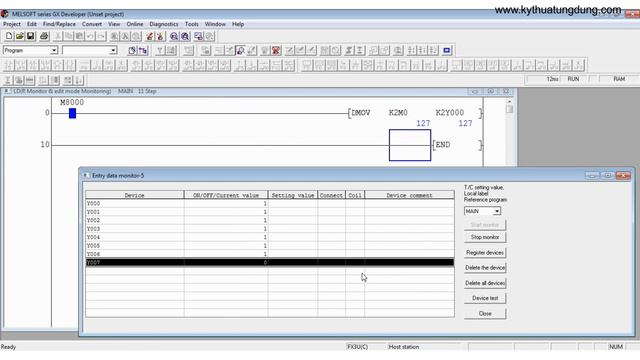640x360 pixels.
Task: Click the Print icon in toolbar
Action: (x=44, y=36)
